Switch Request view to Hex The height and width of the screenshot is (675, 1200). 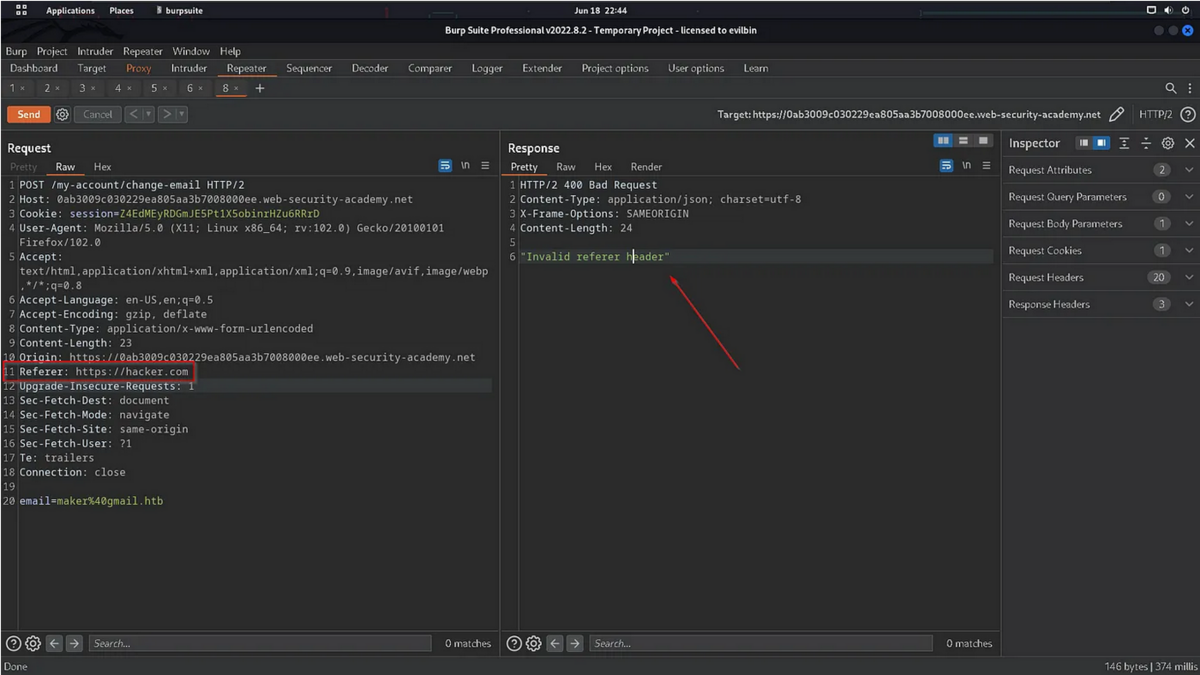[102, 167]
